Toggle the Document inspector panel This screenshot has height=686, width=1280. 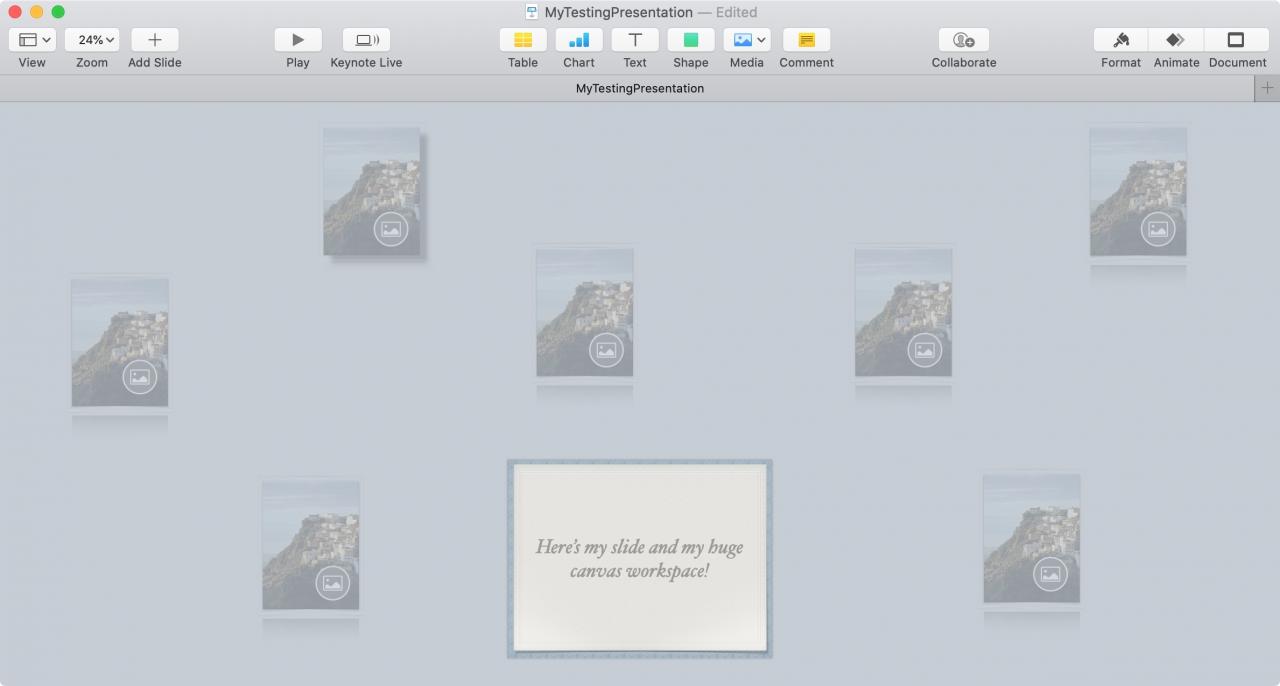coord(1236,40)
